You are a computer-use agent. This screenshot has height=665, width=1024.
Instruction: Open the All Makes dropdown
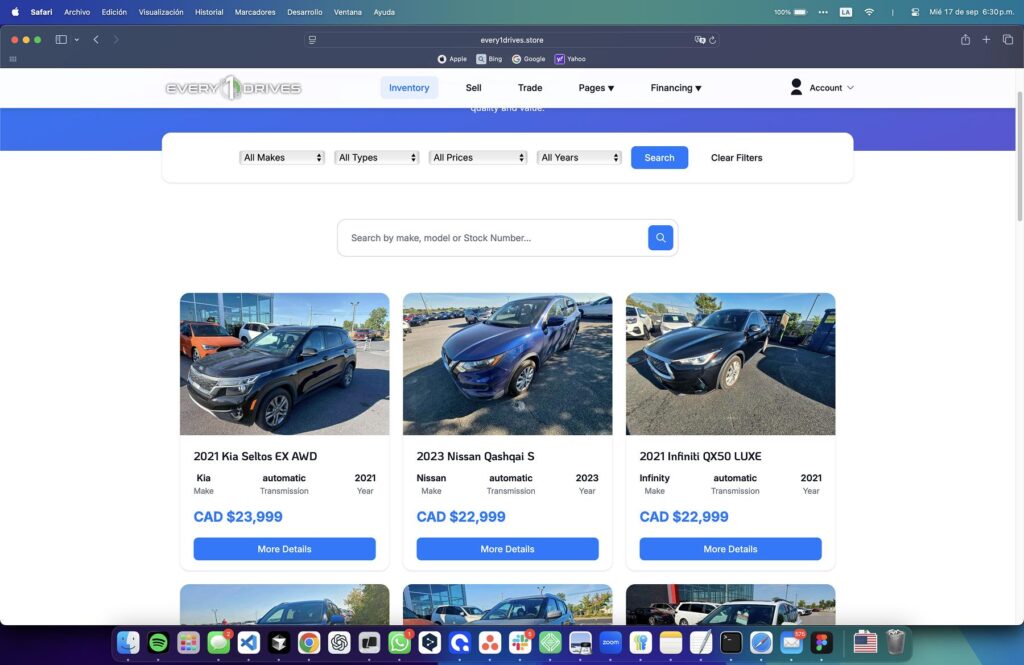coord(282,158)
